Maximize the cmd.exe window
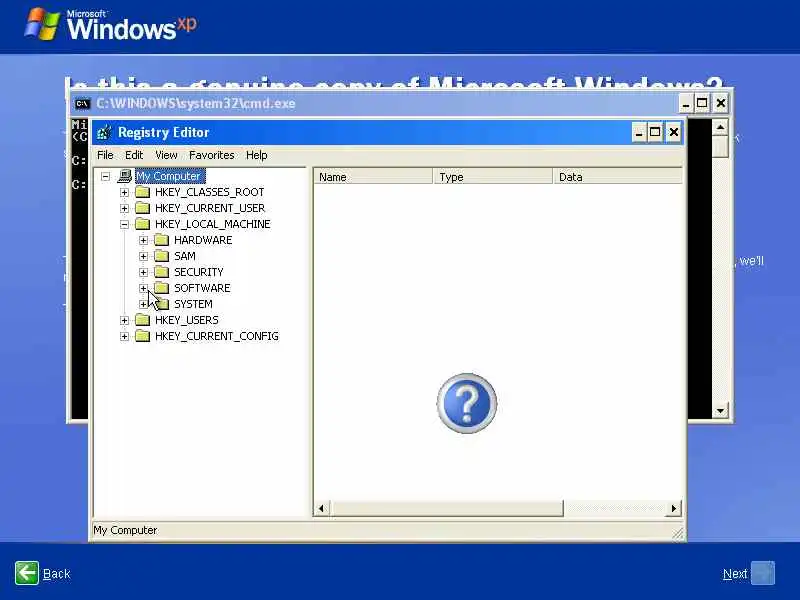This screenshot has height=600, width=800. coord(702,104)
